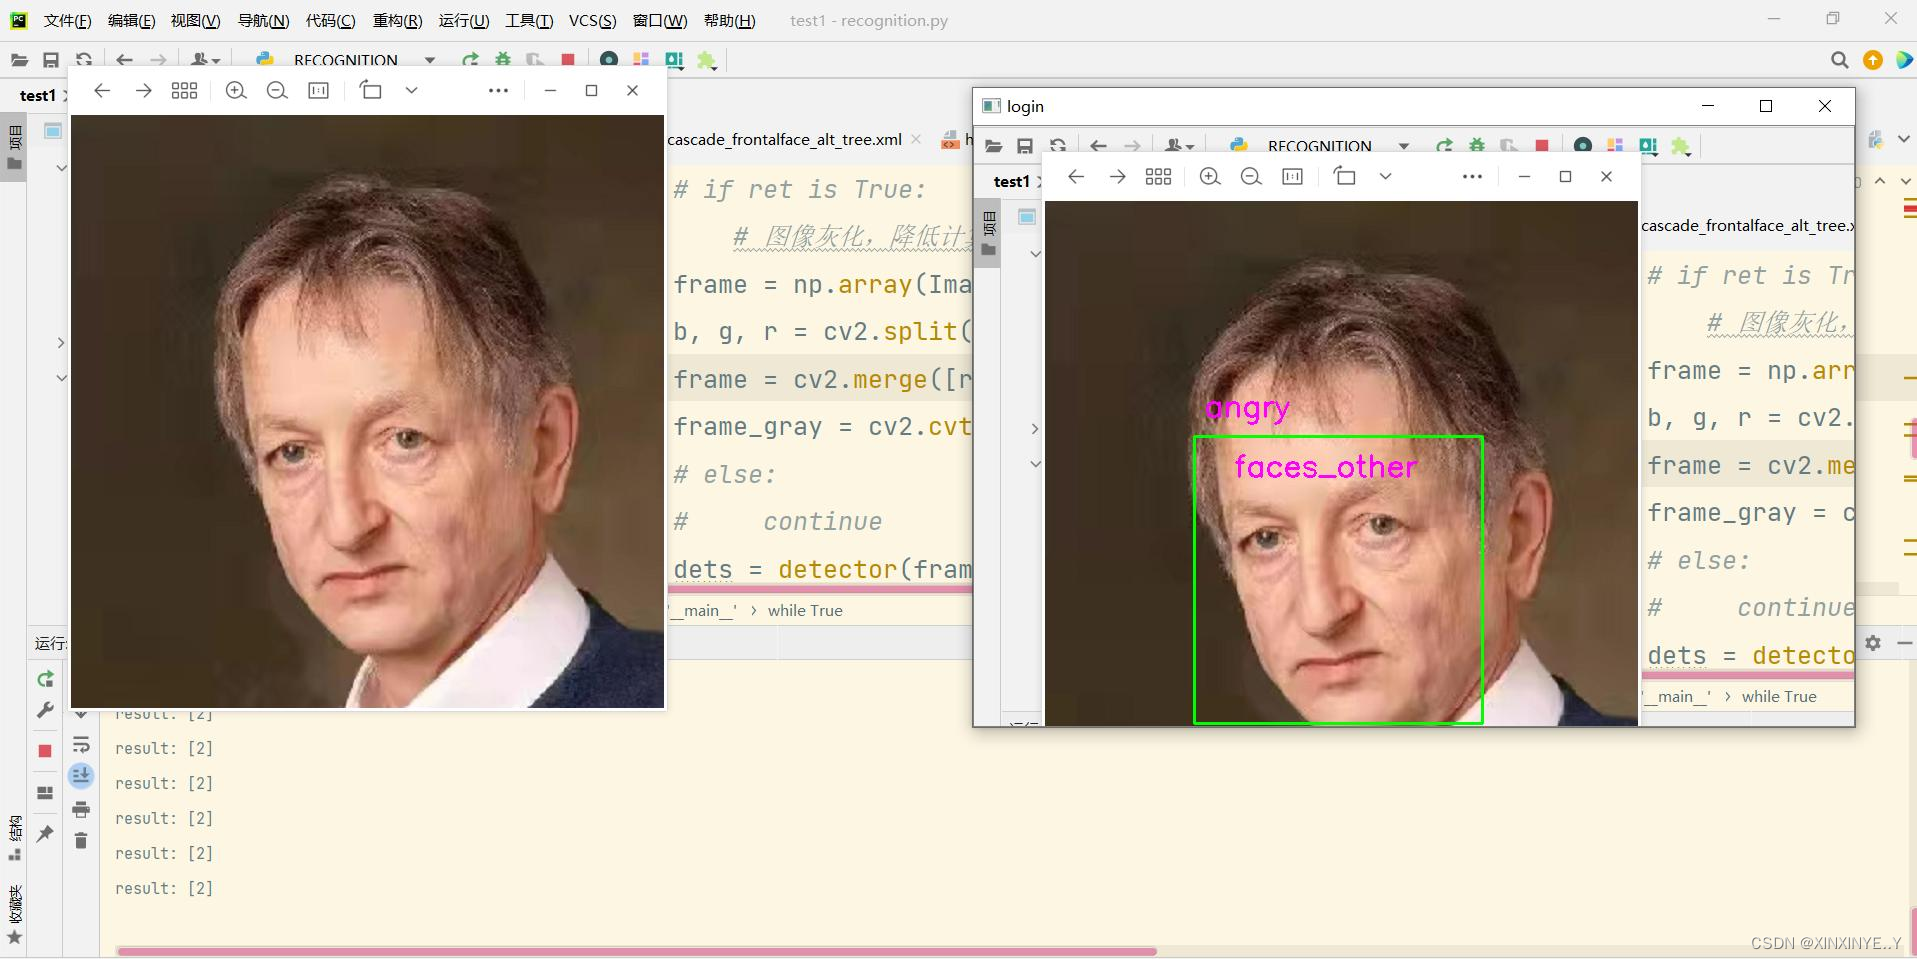Stop the program with red toolbar square

coord(568,60)
